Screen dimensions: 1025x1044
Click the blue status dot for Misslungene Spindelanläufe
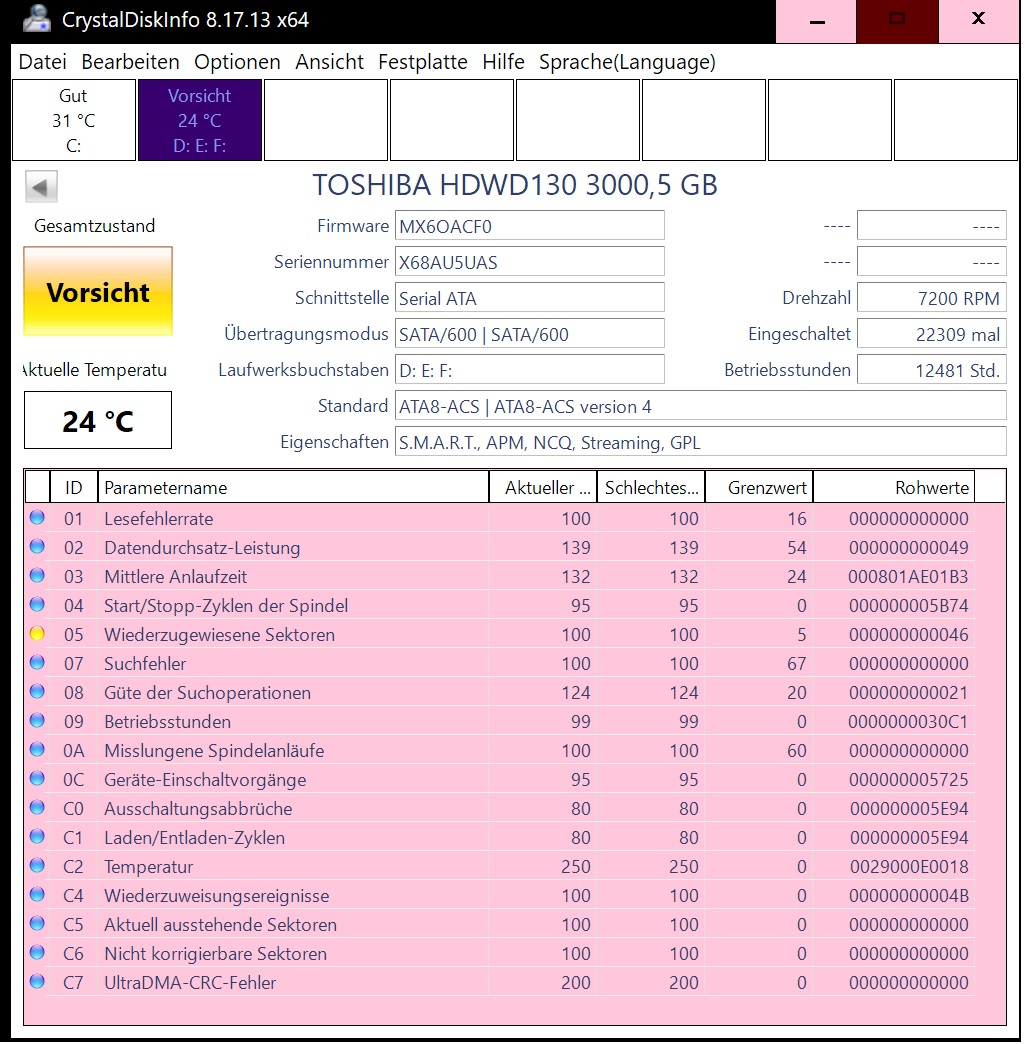coord(37,750)
